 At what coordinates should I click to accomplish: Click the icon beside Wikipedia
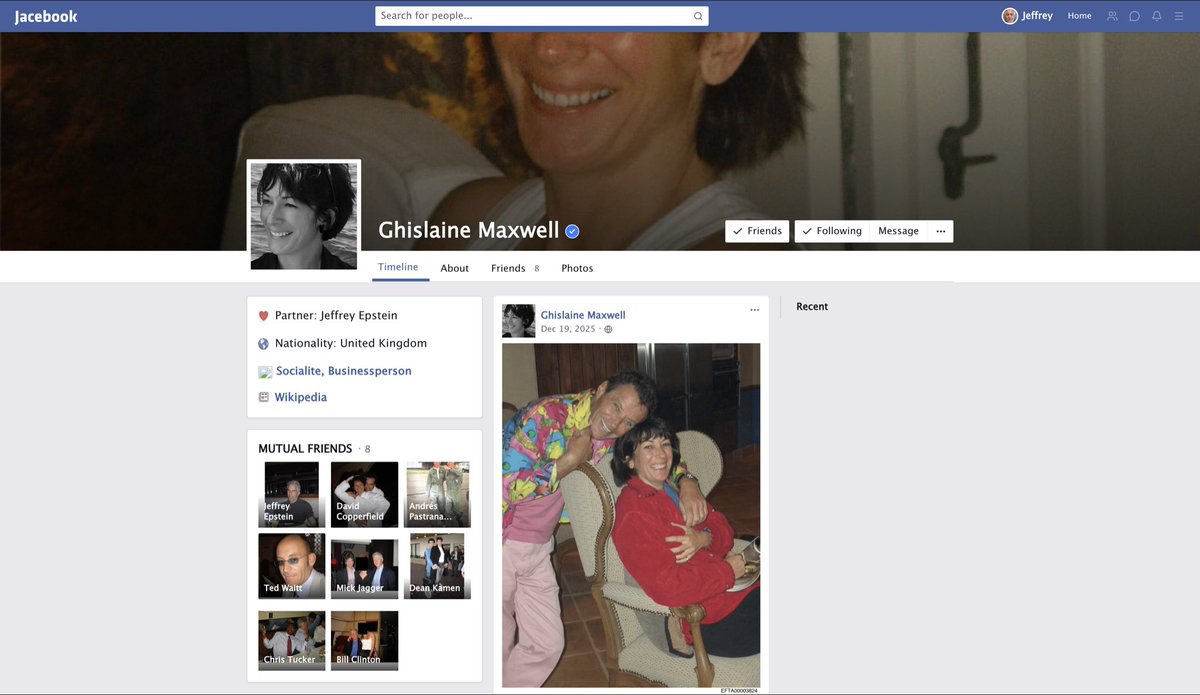tap(264, 397)
